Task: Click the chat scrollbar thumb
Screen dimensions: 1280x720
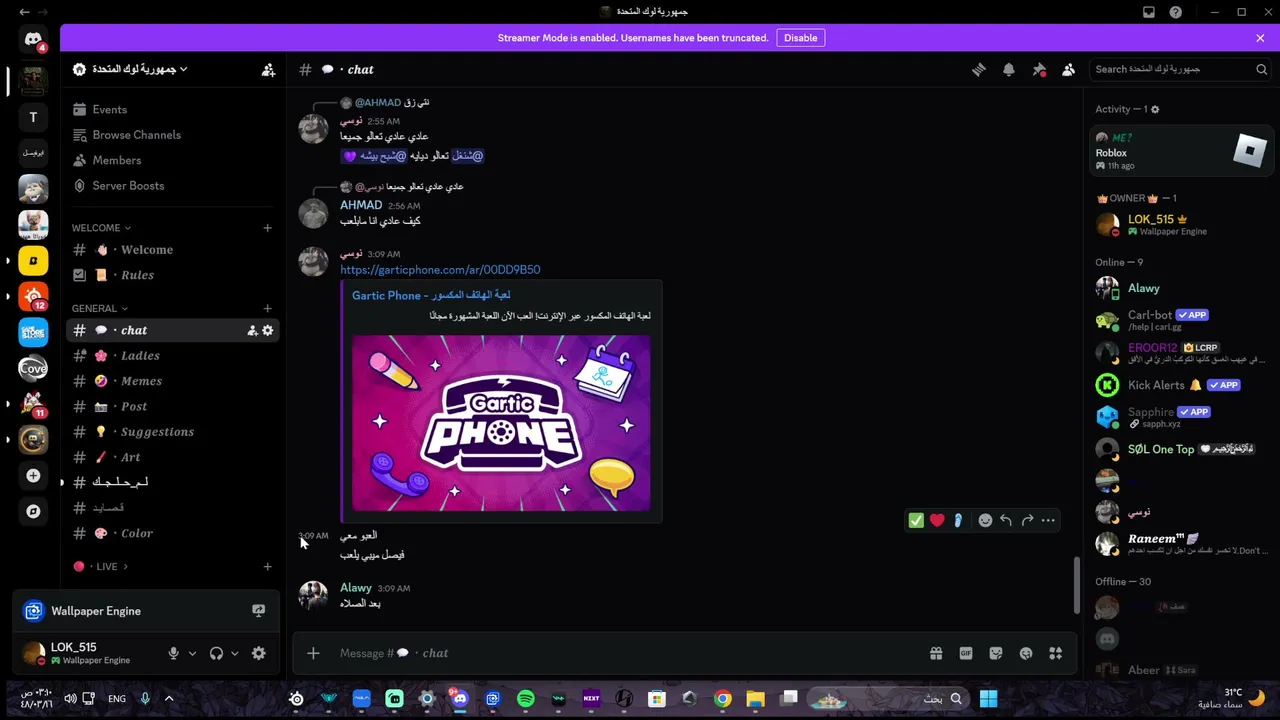Action: (x=1077, y=585)
